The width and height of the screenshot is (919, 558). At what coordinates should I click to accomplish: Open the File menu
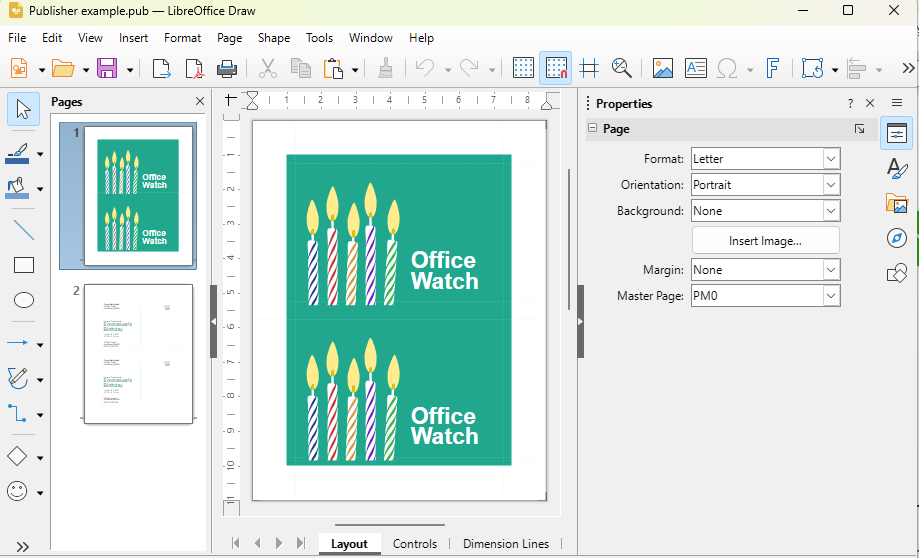tap(17, 38)
